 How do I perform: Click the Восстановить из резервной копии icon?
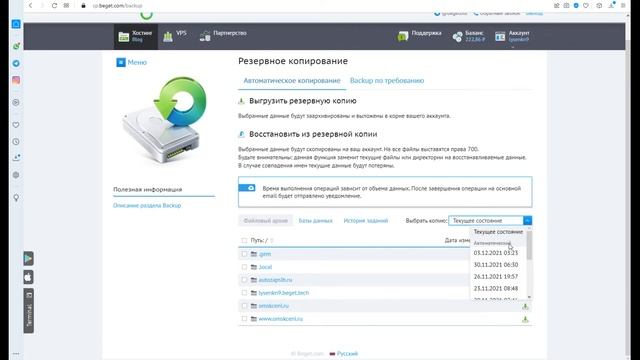[241, 134]
